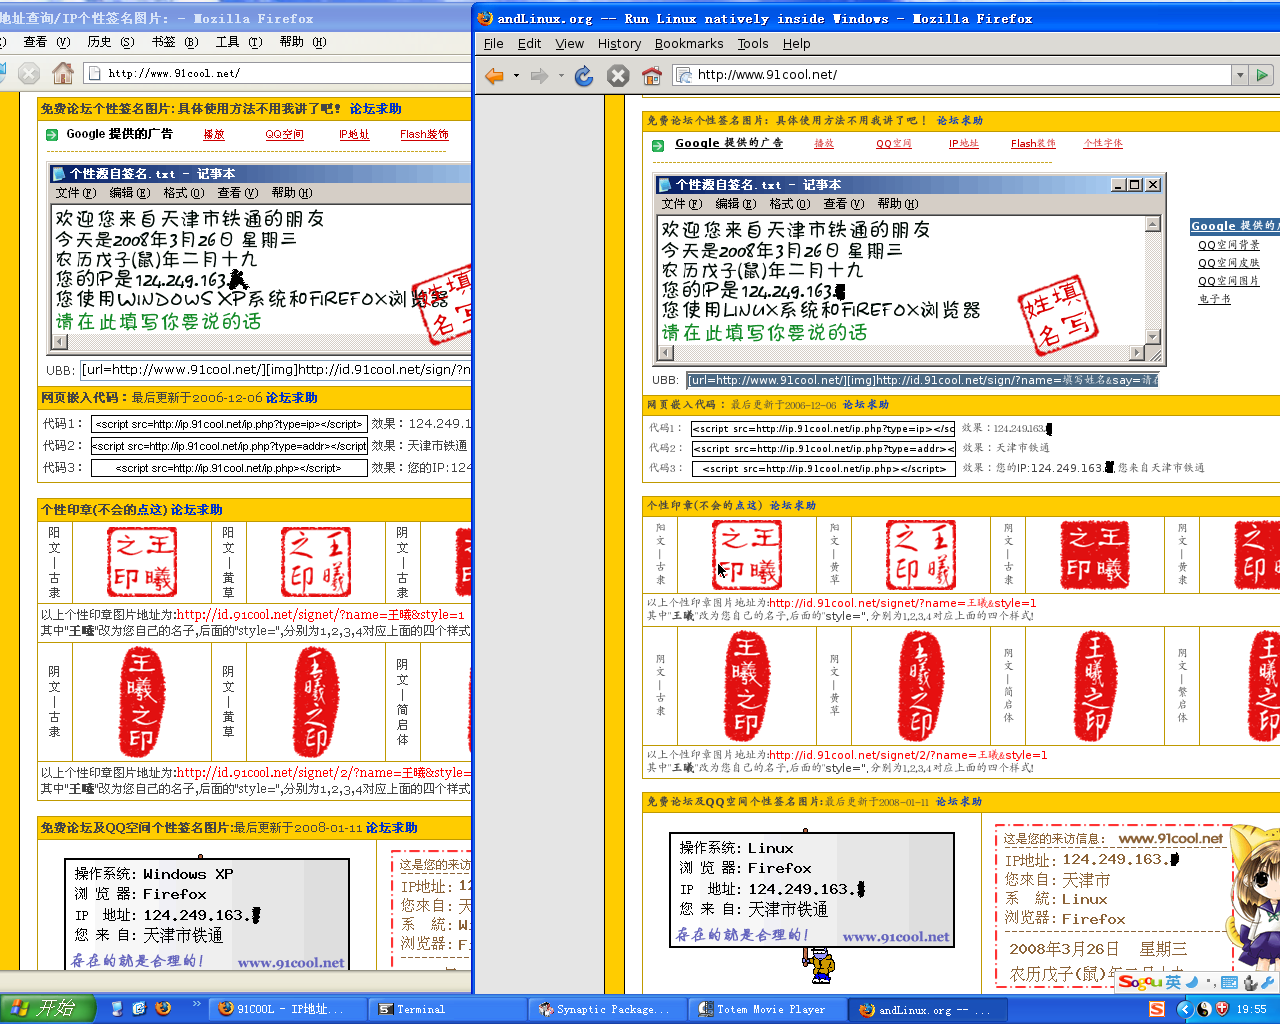Image resolution: width=1280 pixels, height=1024 pixels.
Task: Click Show Desktop quick launch icon
Action: (x=117, y=1009)
